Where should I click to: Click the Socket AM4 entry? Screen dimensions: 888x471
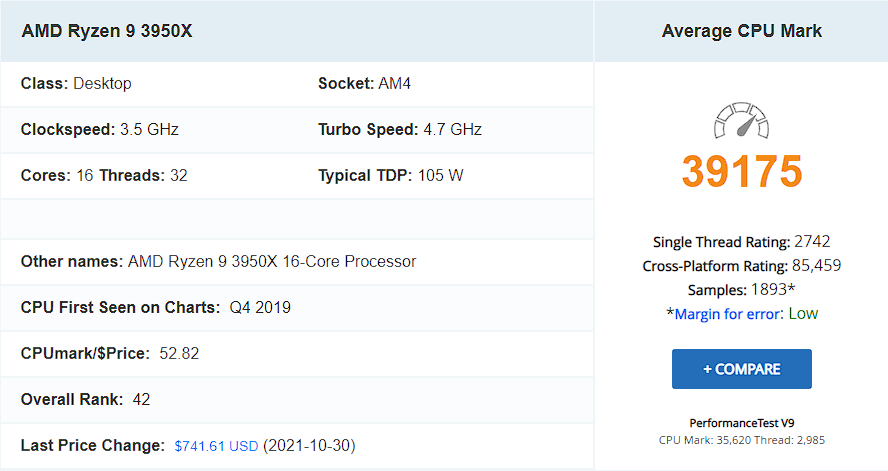364,84
